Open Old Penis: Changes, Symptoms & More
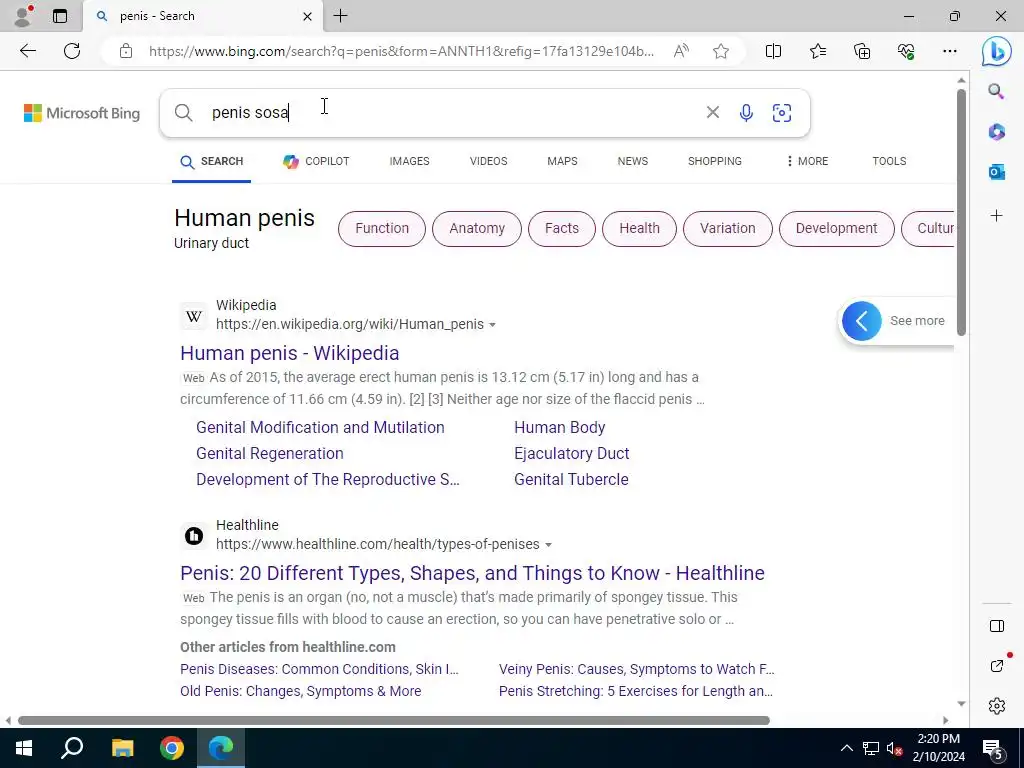 point(300,691)
